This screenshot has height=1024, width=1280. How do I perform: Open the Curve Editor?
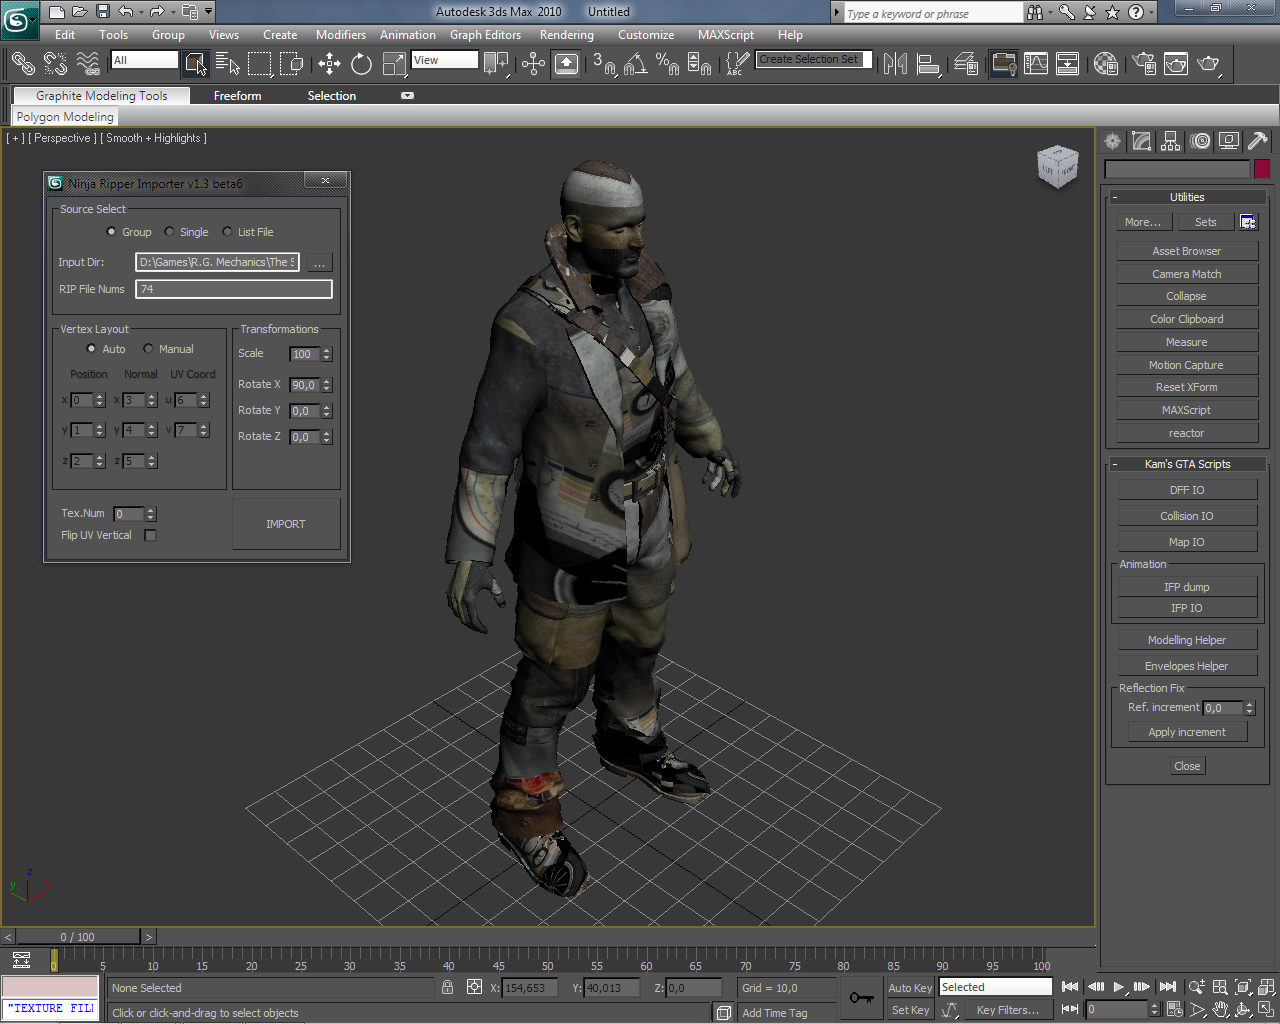1036,64
